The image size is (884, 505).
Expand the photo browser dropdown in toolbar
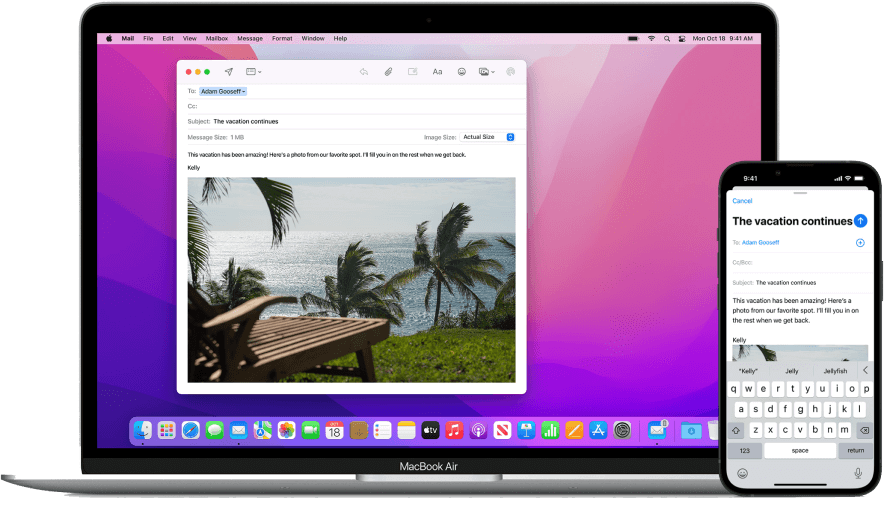[487, 72]
